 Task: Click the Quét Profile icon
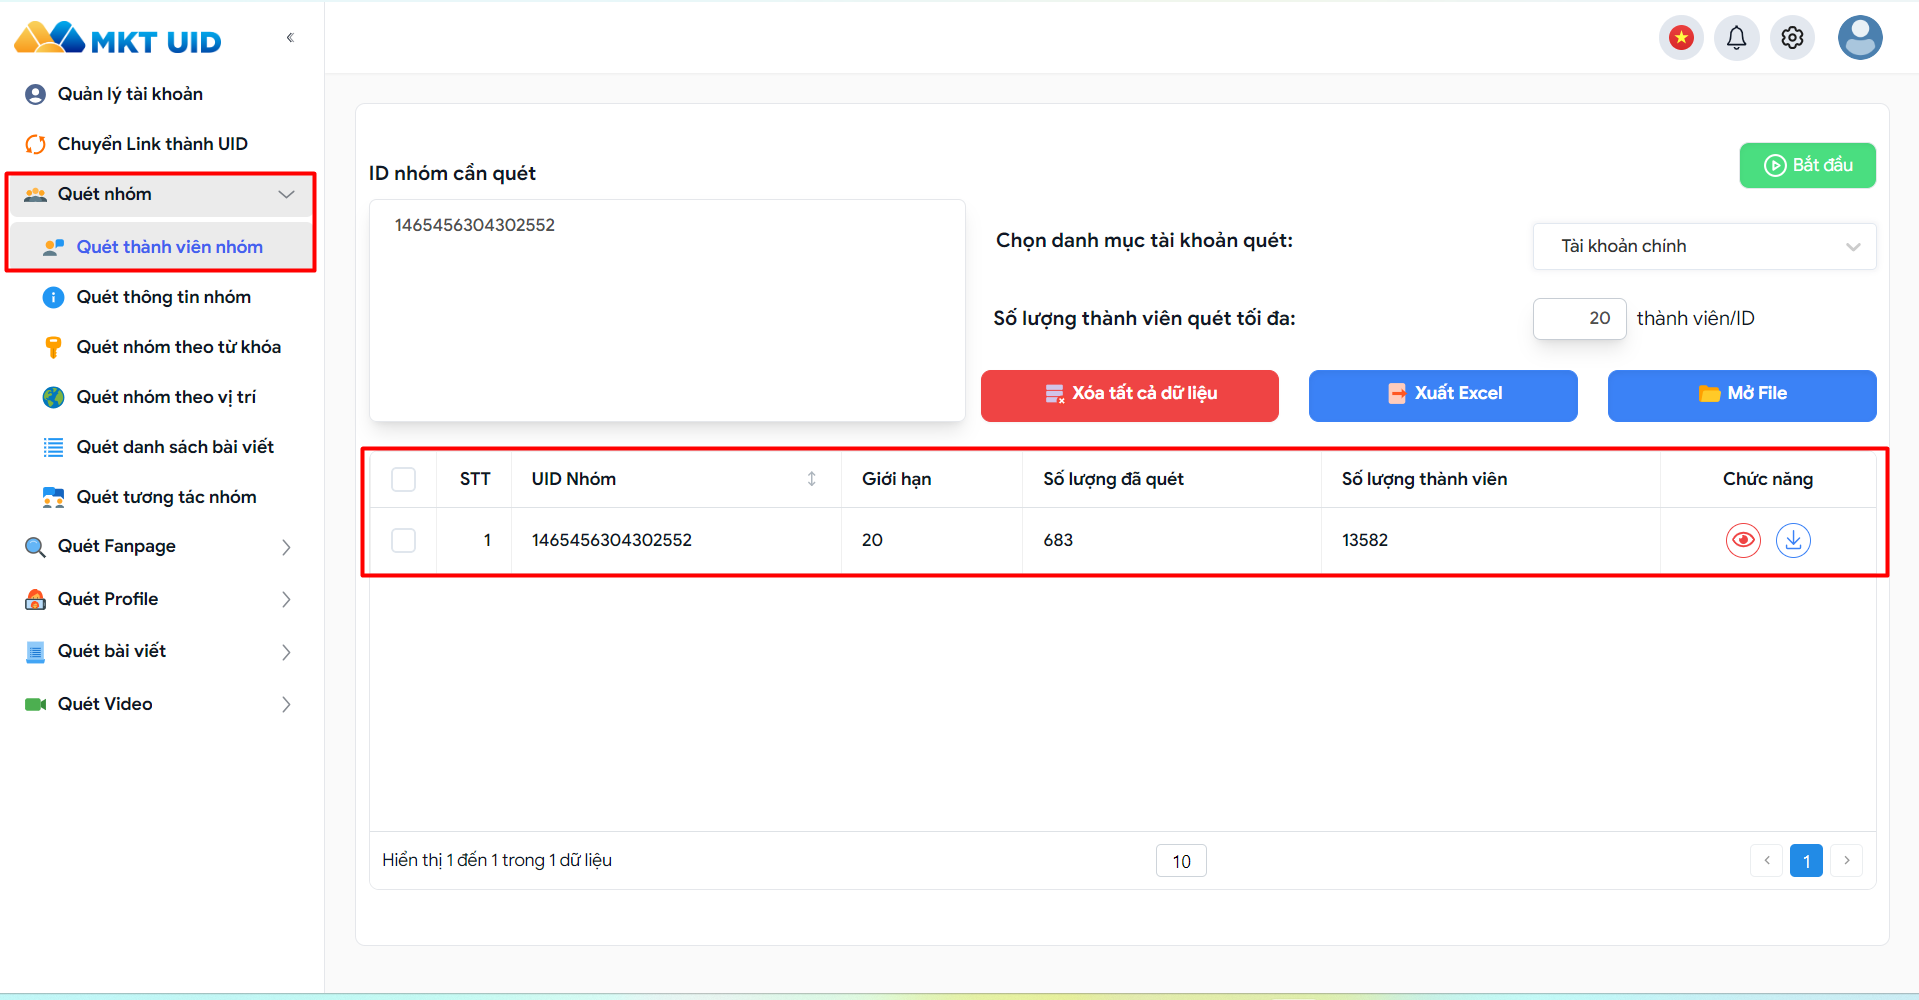coord(35,599)
